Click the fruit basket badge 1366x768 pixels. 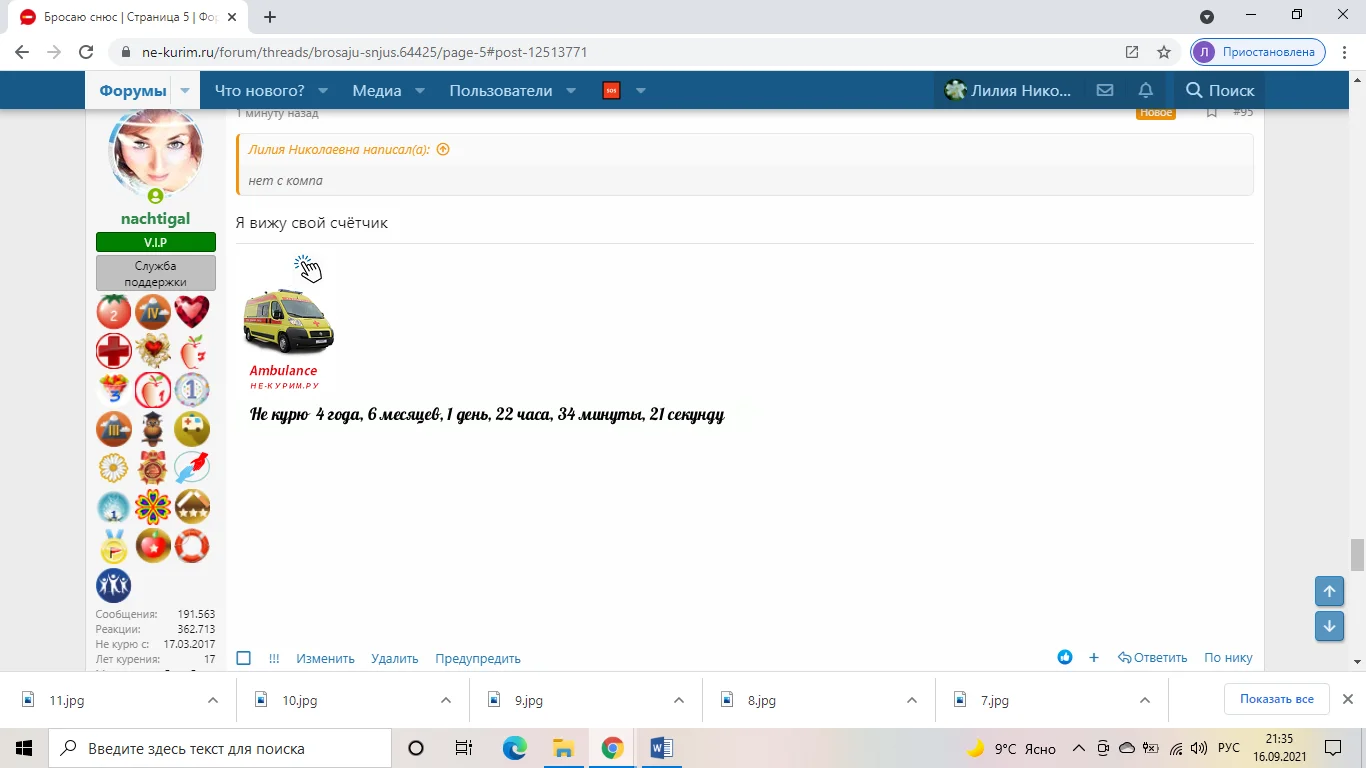tap(114, 390)
